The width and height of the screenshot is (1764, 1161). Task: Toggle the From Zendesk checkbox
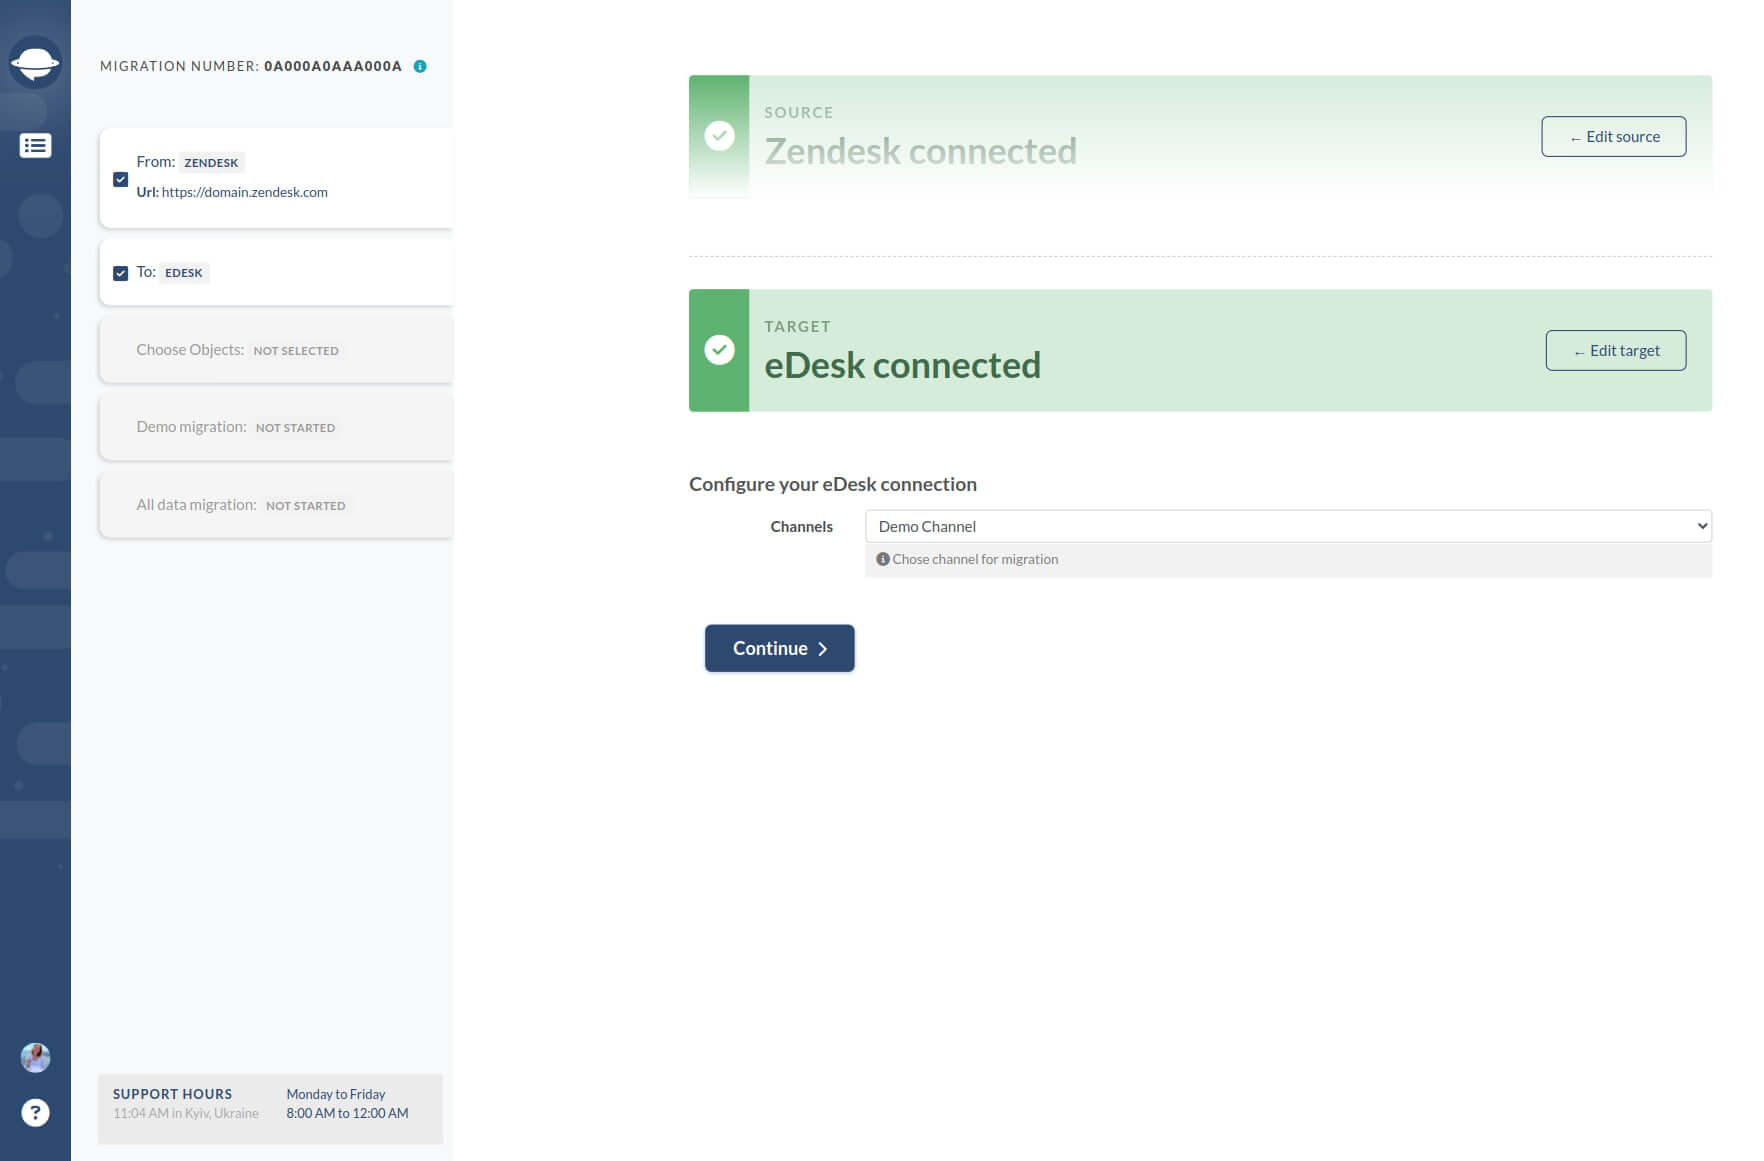(120, 180)
